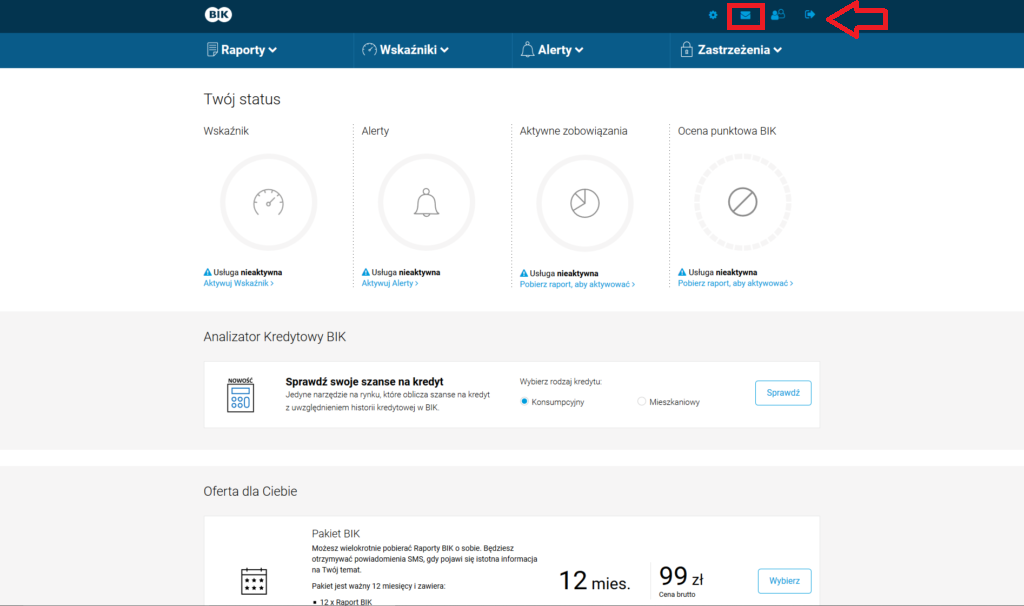
Task: Click warning triangle under Alerty
Action: point(366,272)
